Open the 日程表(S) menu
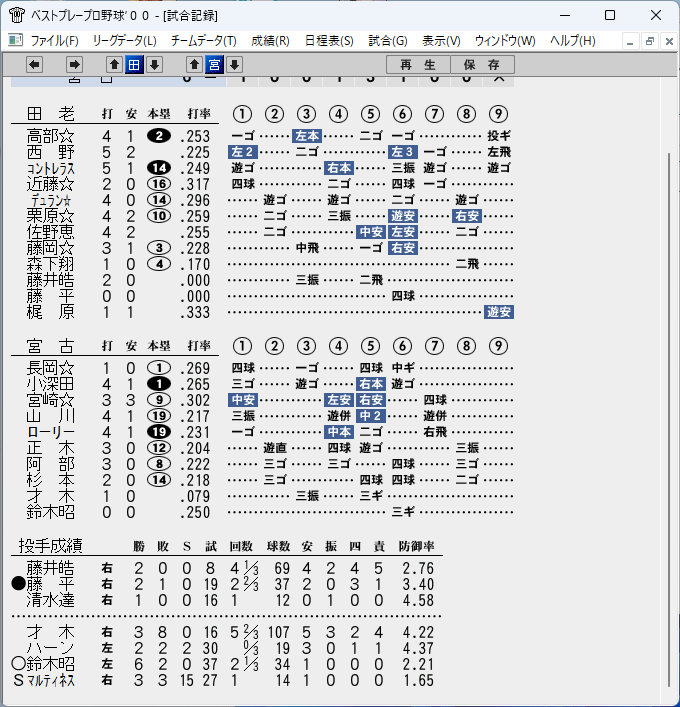Image resolution: width=680 pixels, height=707 pixels. [x=329, y=41]
